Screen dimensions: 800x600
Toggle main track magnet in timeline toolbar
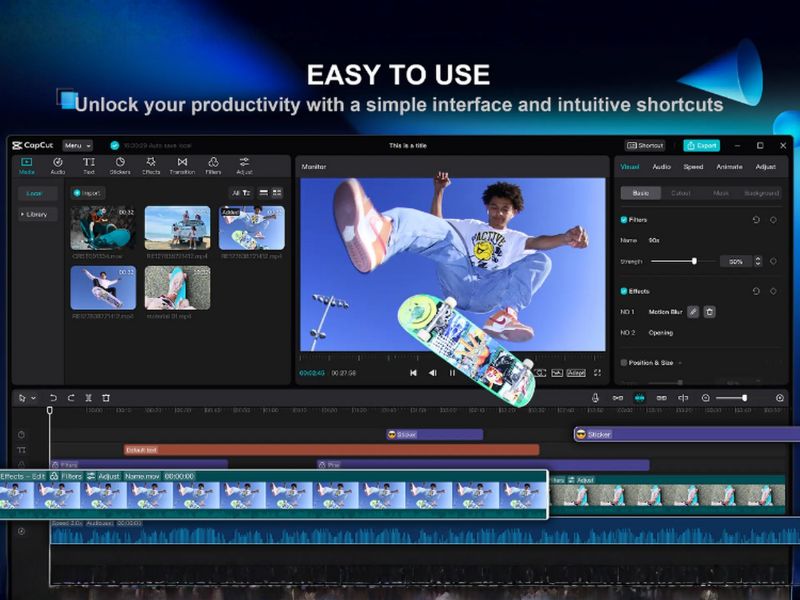coord(618,398)
